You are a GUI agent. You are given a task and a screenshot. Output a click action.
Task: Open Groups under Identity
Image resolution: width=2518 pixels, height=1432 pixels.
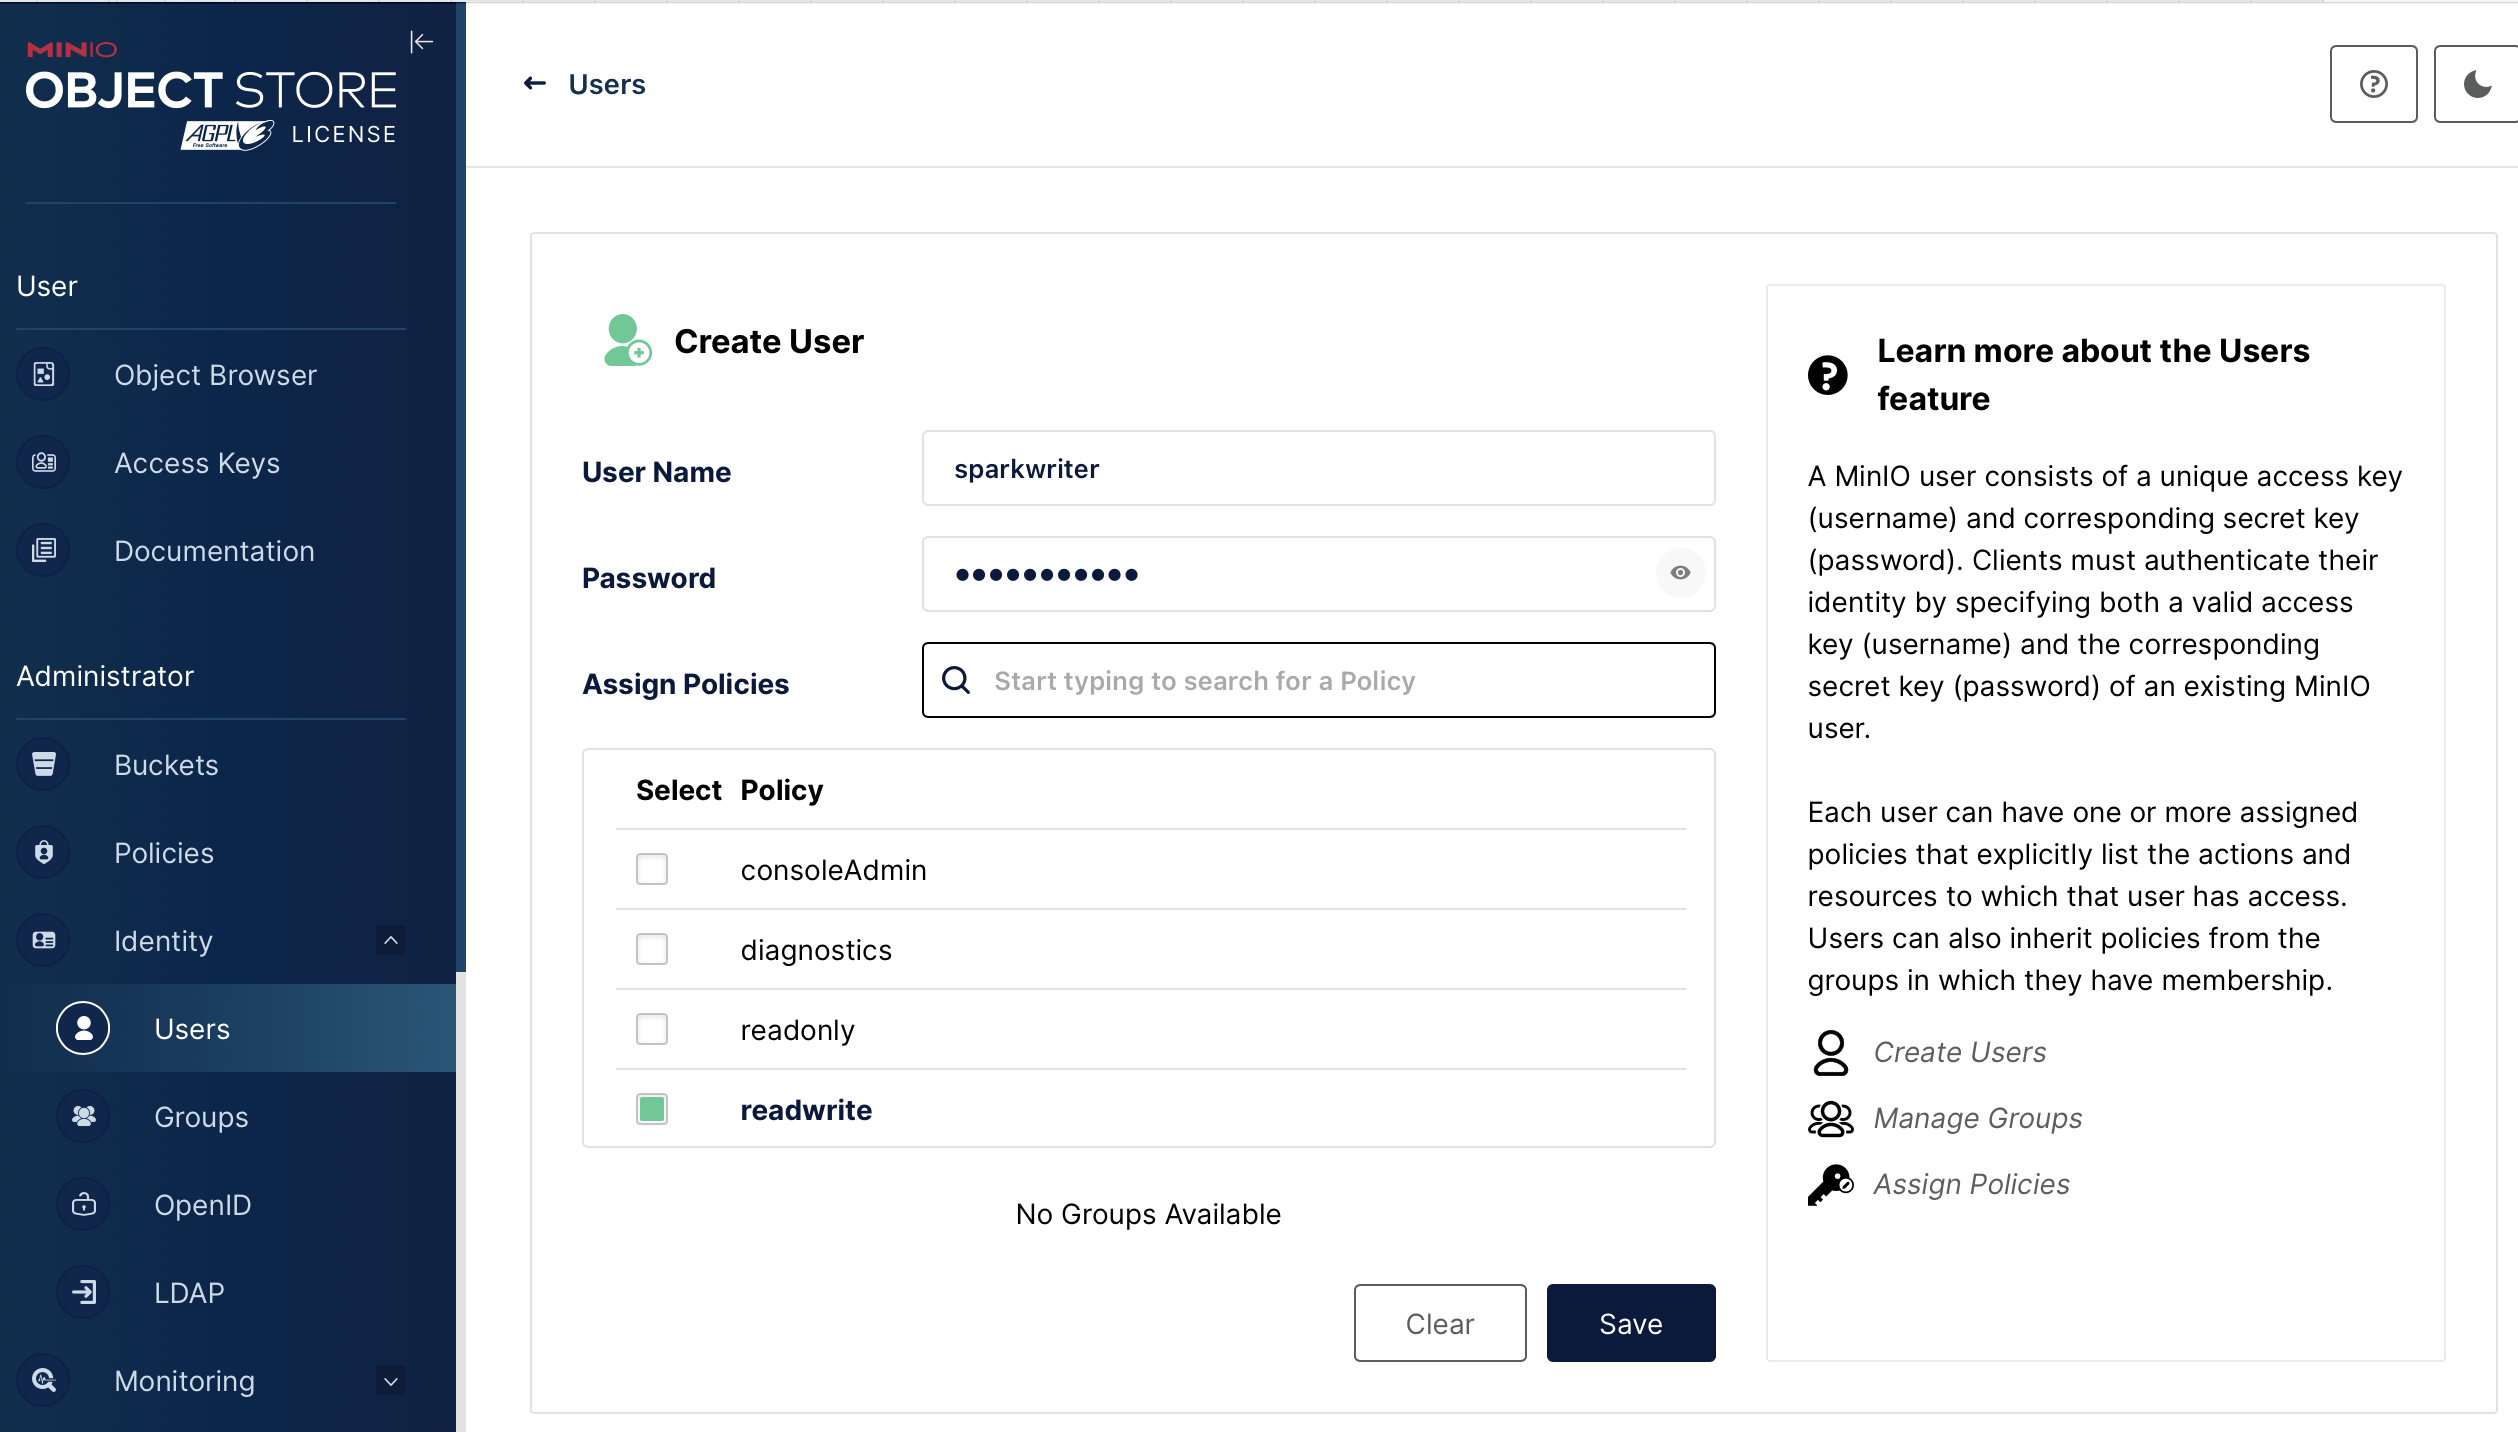(x=201, y=1117)
